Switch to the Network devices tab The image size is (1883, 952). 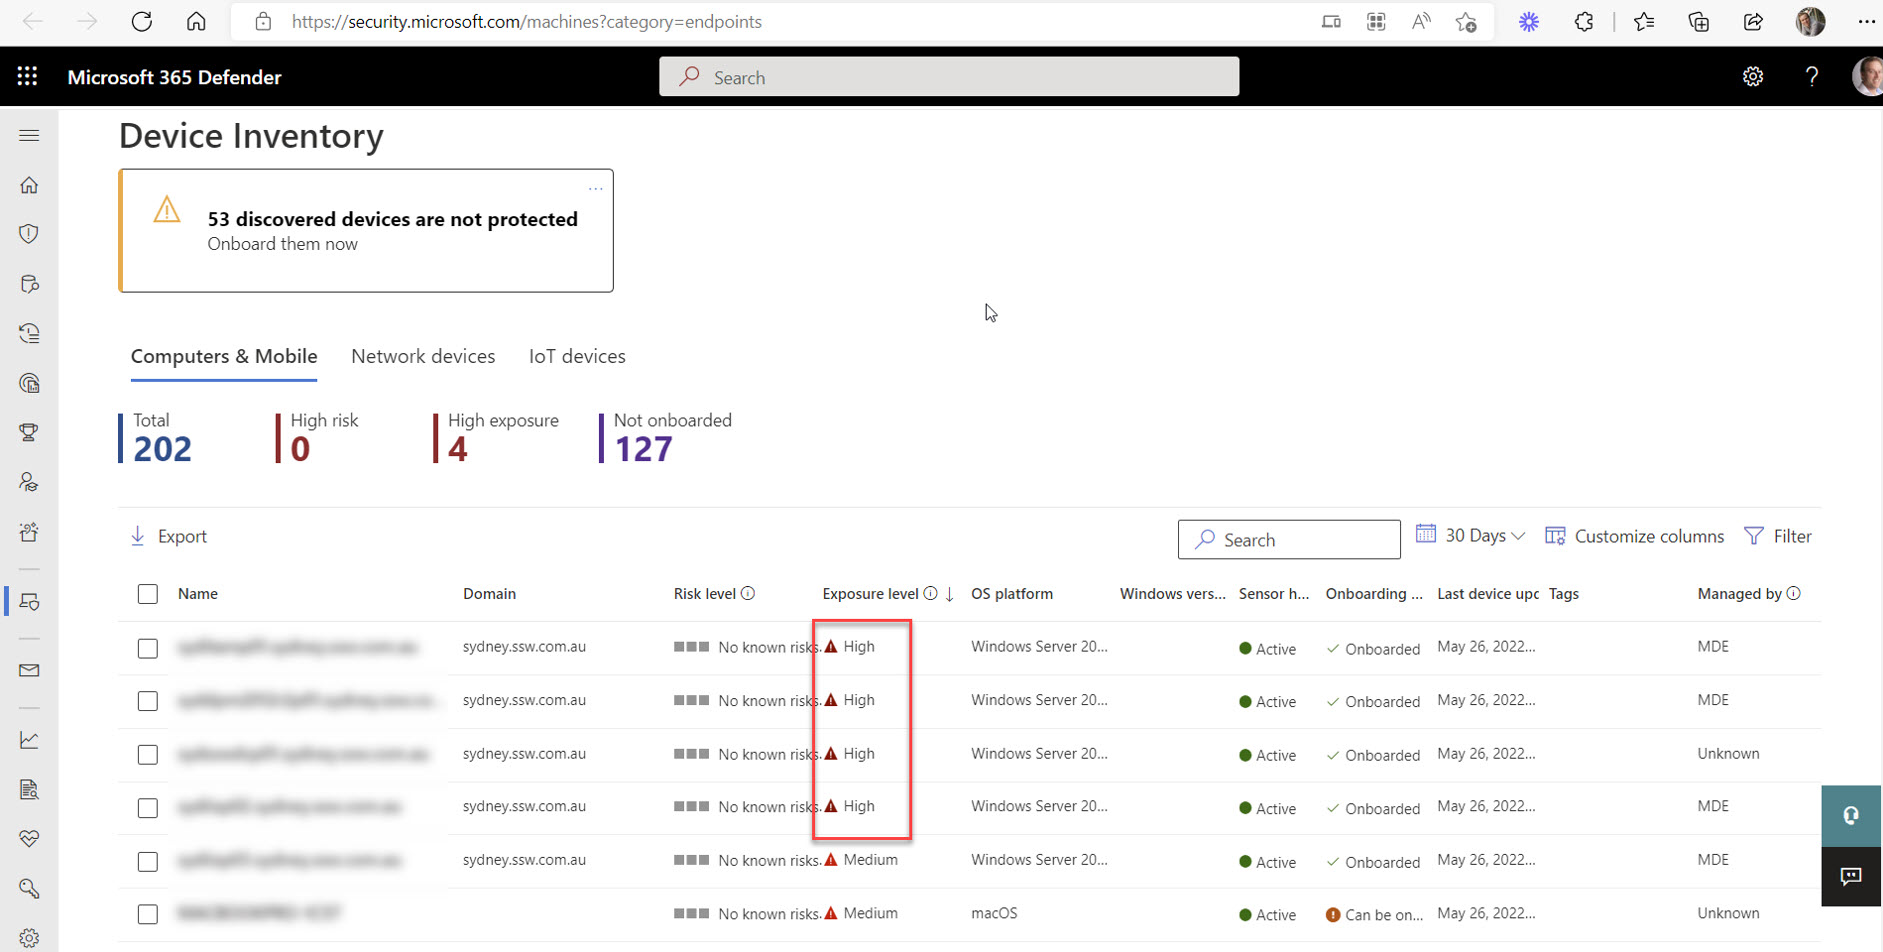pos(423,357)
